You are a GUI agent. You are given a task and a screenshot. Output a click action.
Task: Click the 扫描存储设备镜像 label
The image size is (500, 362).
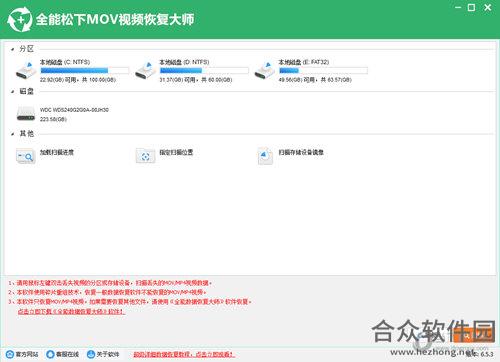click(x=301, y=152)
